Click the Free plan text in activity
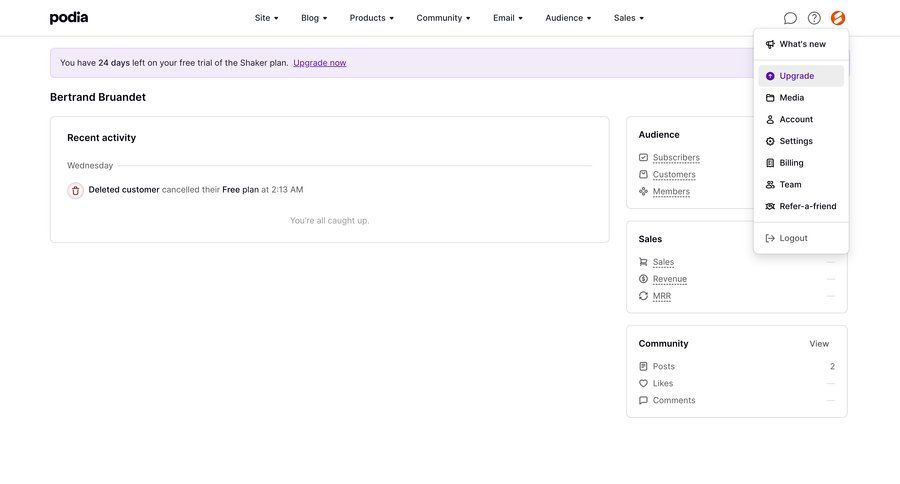900x484 pixels. coord(240,189)
